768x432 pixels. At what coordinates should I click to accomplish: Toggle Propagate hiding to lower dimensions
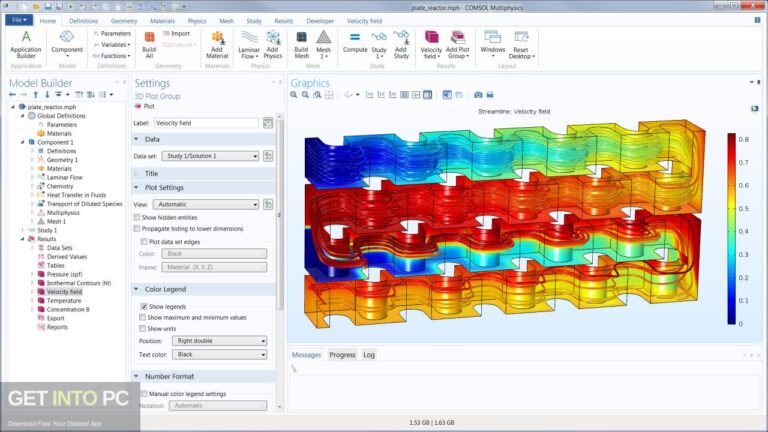pyautogui.click(x=137, y=228)
